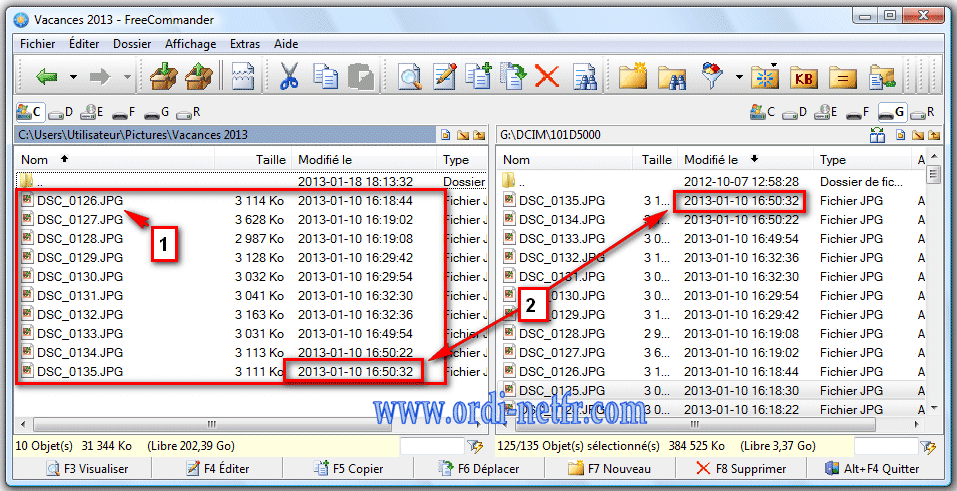Viewport: 957px width, 491px height.
Task: Open the Fichier menu
Action: tap(37, 44)
